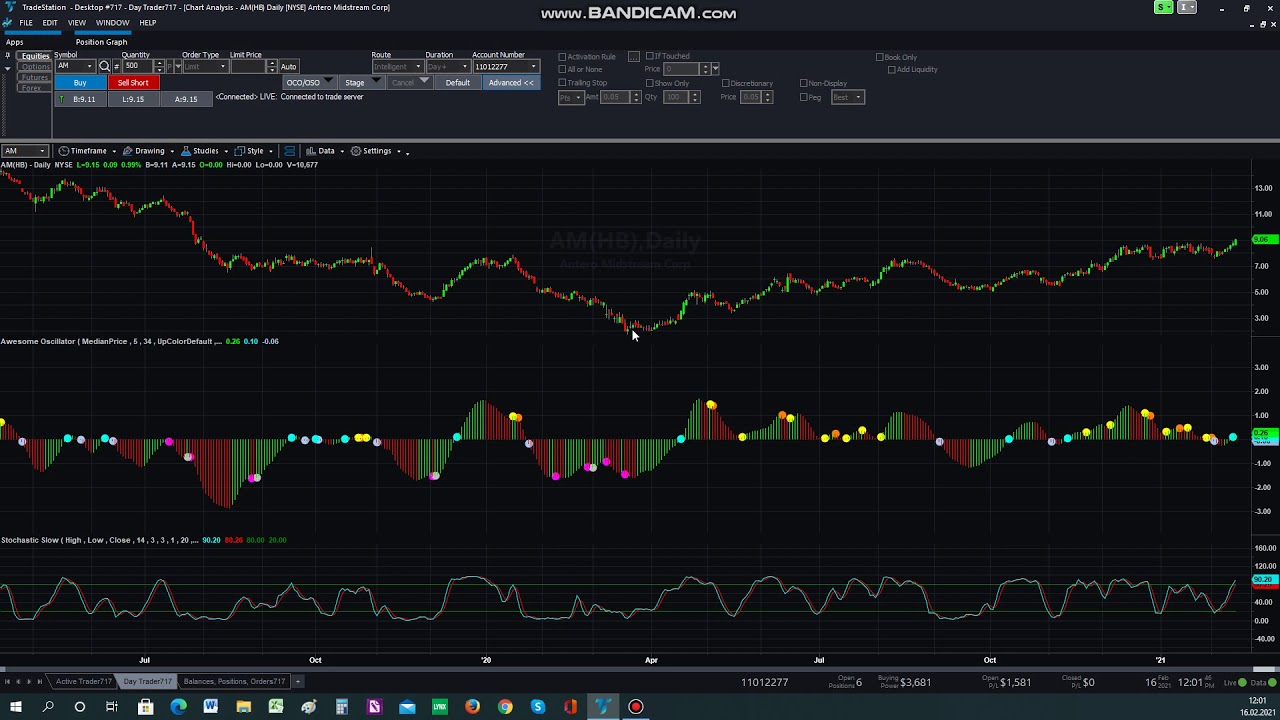1280x720 pixels.
Task: Open the EDIT menu
Action: pyautogui.click(x=50, y=23)
